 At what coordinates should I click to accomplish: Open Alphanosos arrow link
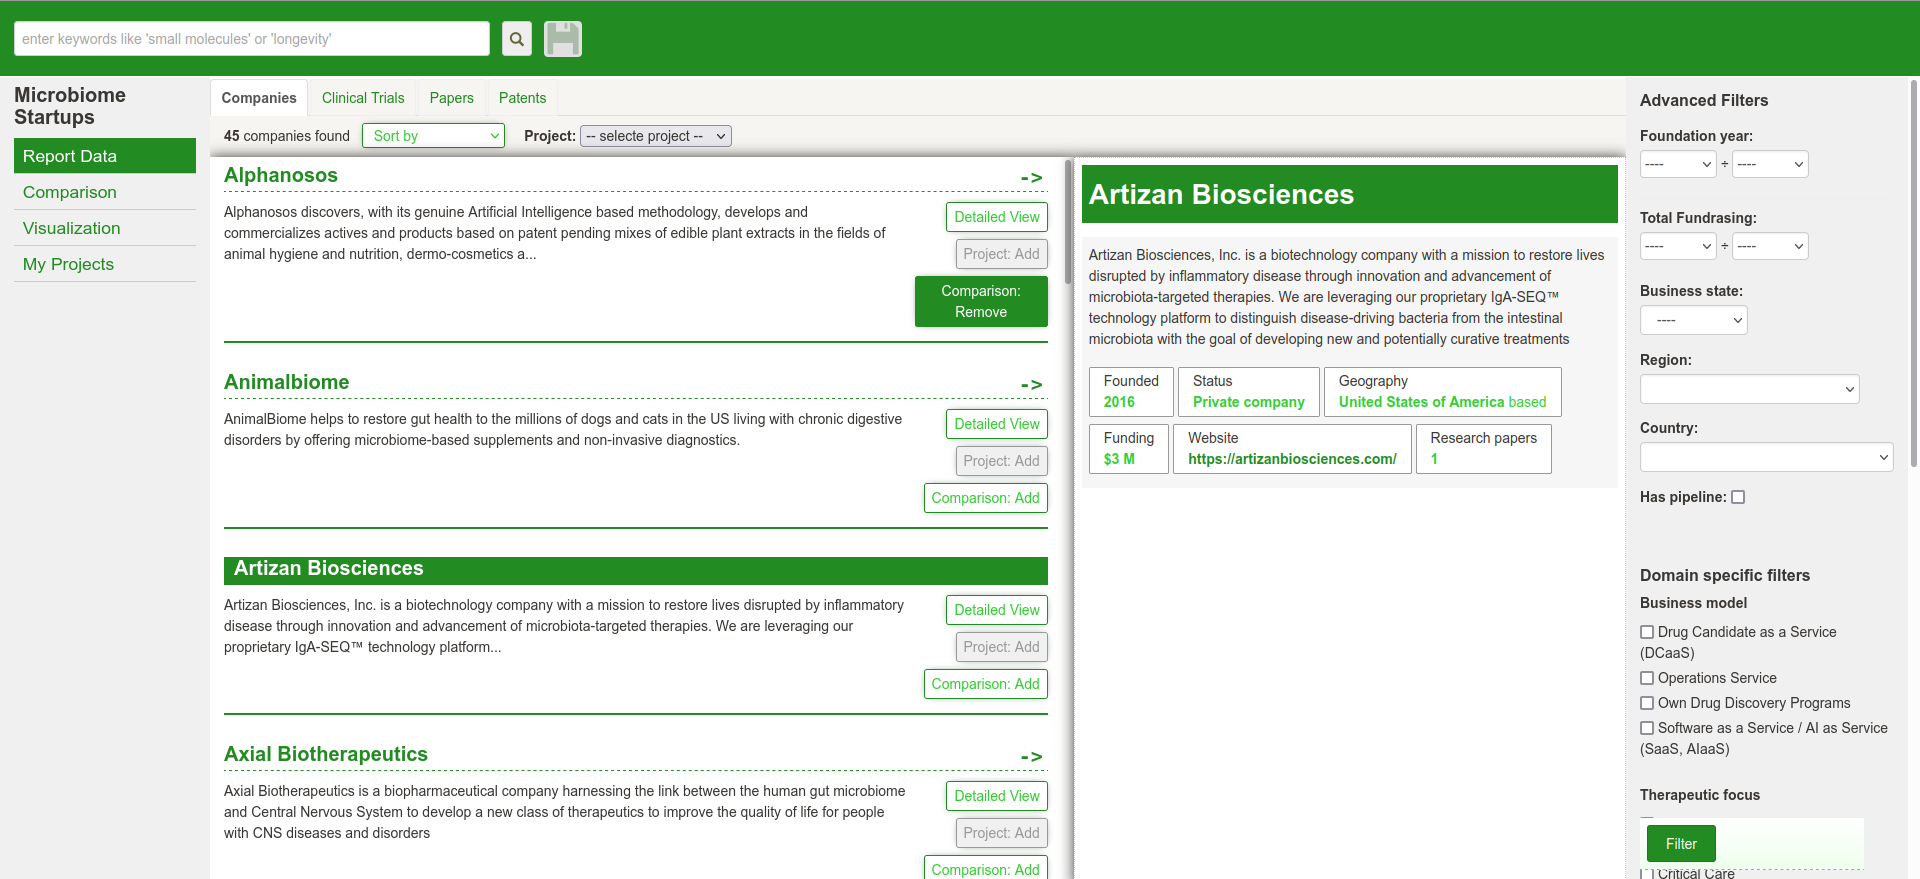pos(1031,177)
